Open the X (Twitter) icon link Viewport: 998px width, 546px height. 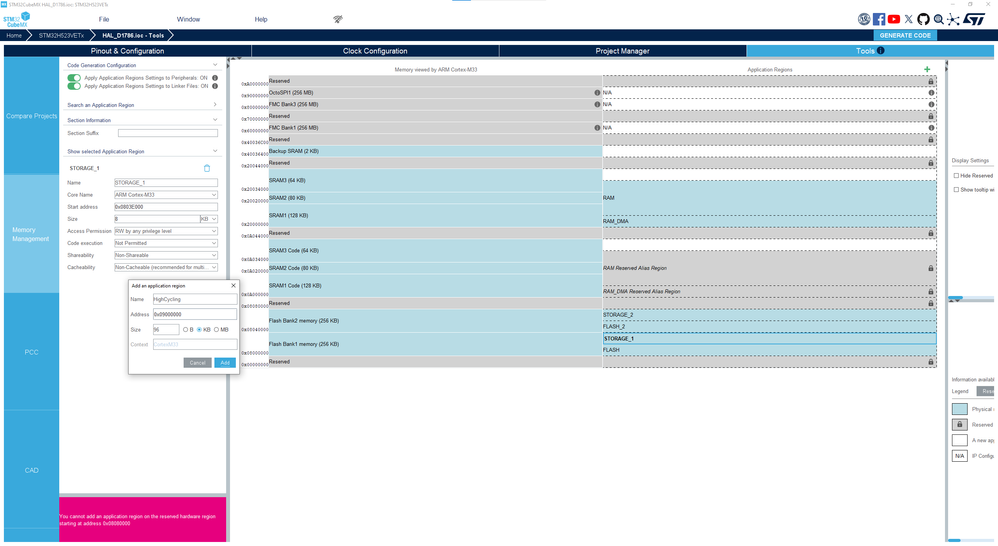tap(909, 19)
